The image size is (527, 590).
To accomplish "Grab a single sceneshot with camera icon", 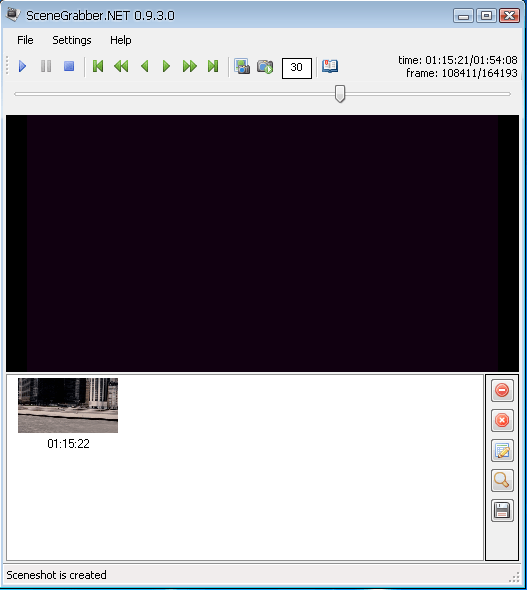I will (x=242, y=67).
